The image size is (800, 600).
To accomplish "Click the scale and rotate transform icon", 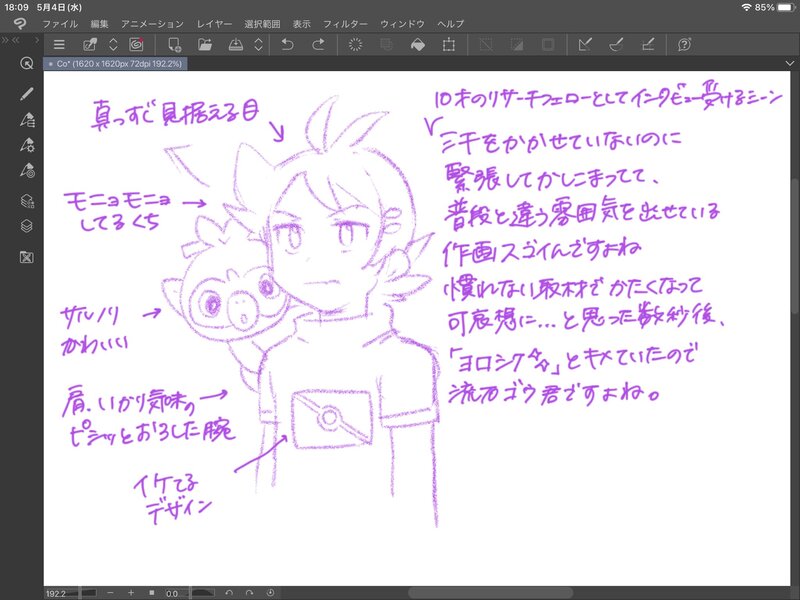I will pos(448,45).
